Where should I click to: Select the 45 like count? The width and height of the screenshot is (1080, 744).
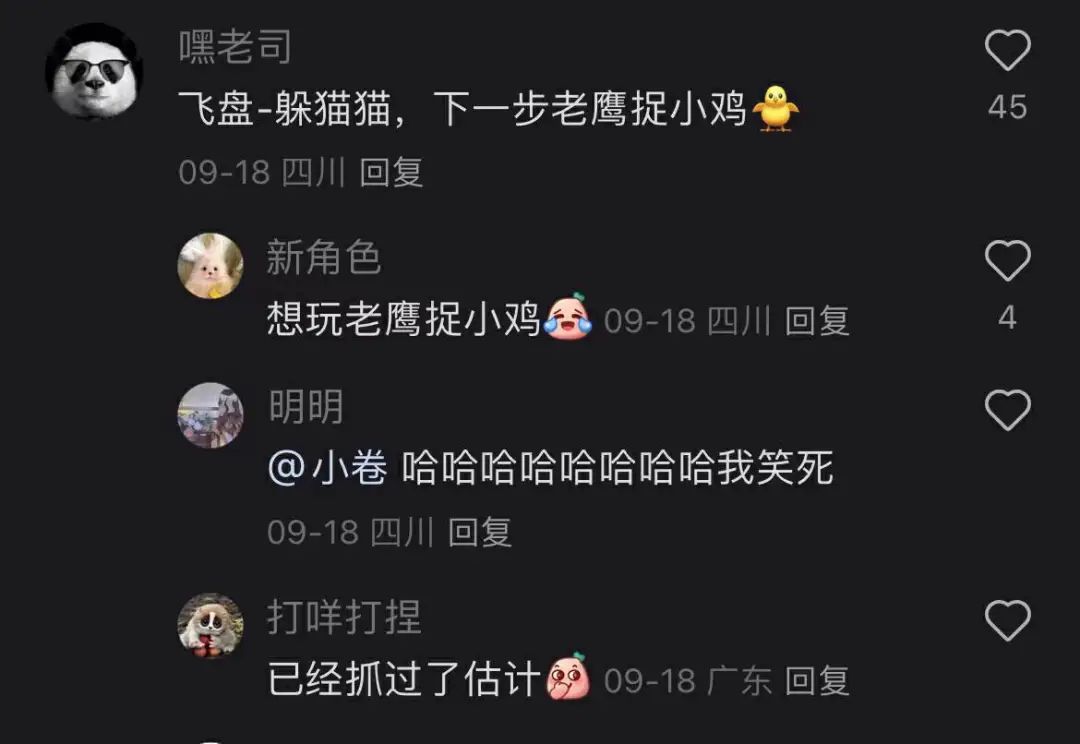[1008, 107]
